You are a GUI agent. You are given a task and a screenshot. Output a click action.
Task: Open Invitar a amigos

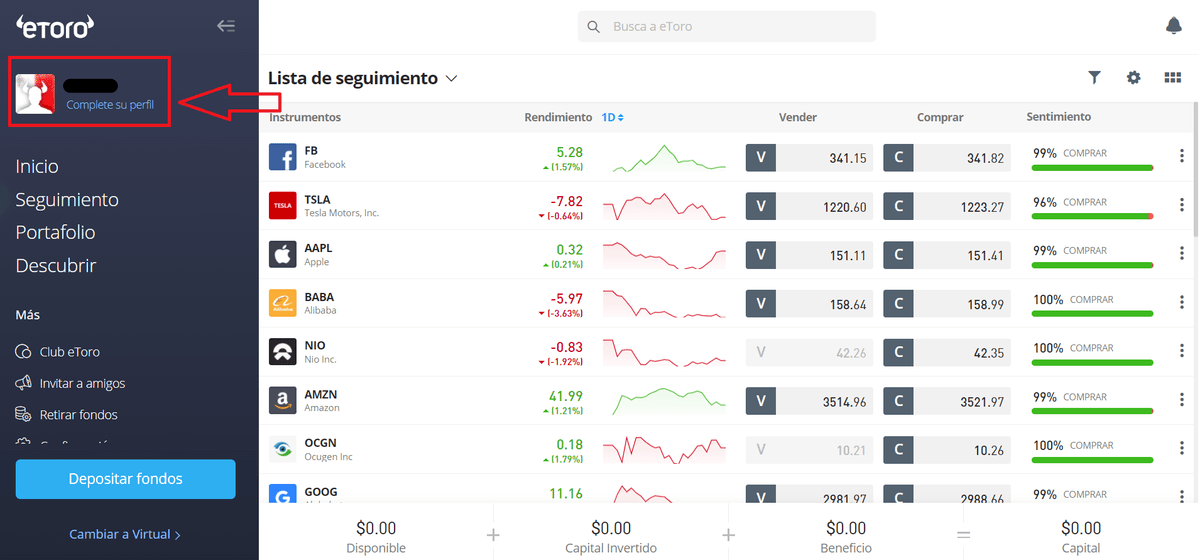point(71,383)
